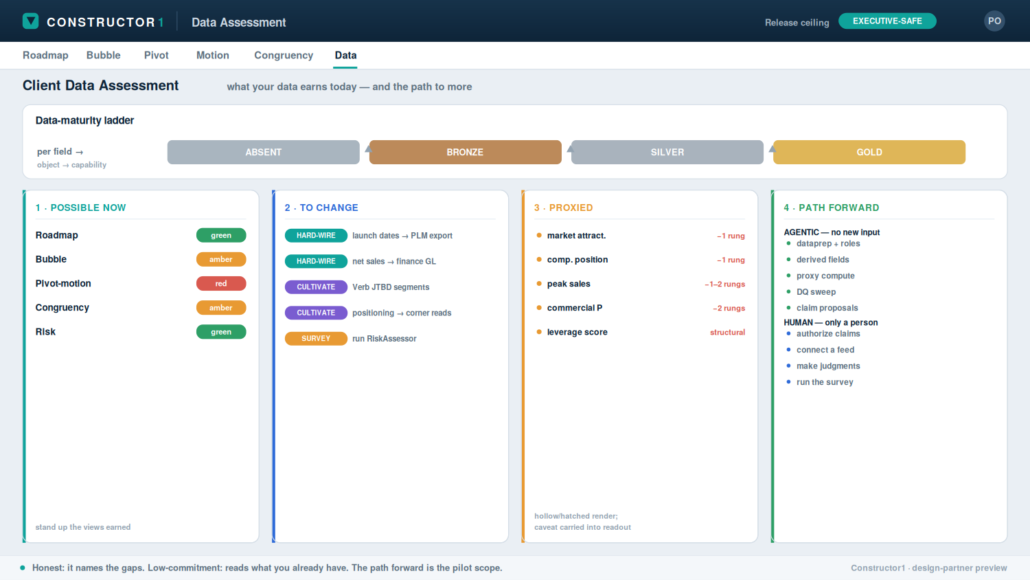
Task: Click 'authorize claims' list item
Action: [x=828, y=334]
